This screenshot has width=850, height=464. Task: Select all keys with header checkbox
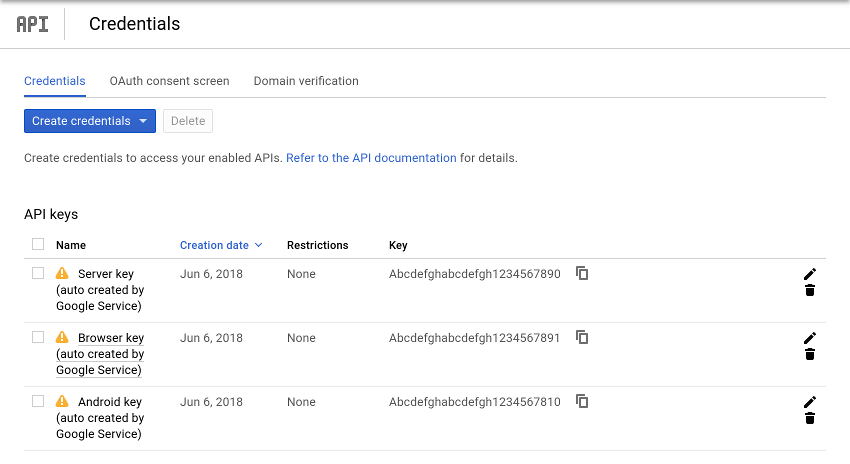pyautogui.click(x=38, y=244)
